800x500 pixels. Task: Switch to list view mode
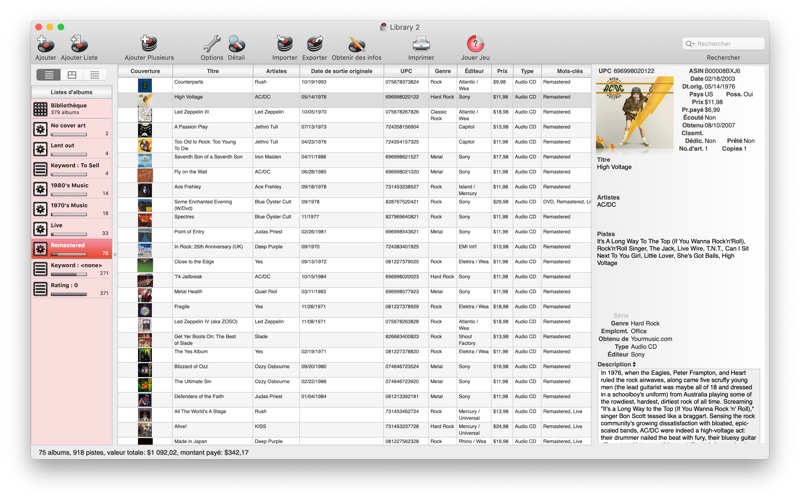(x=49, y=75)
